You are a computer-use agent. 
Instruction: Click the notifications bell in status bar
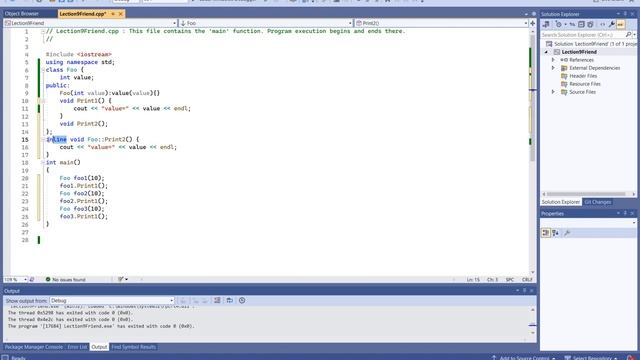(x=631, y=358)
